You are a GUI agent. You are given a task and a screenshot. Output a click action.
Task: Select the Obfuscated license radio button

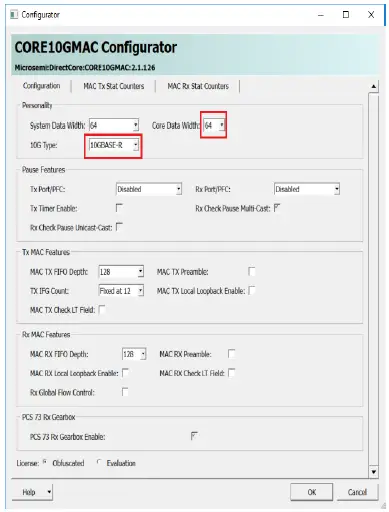pos(45,462)
